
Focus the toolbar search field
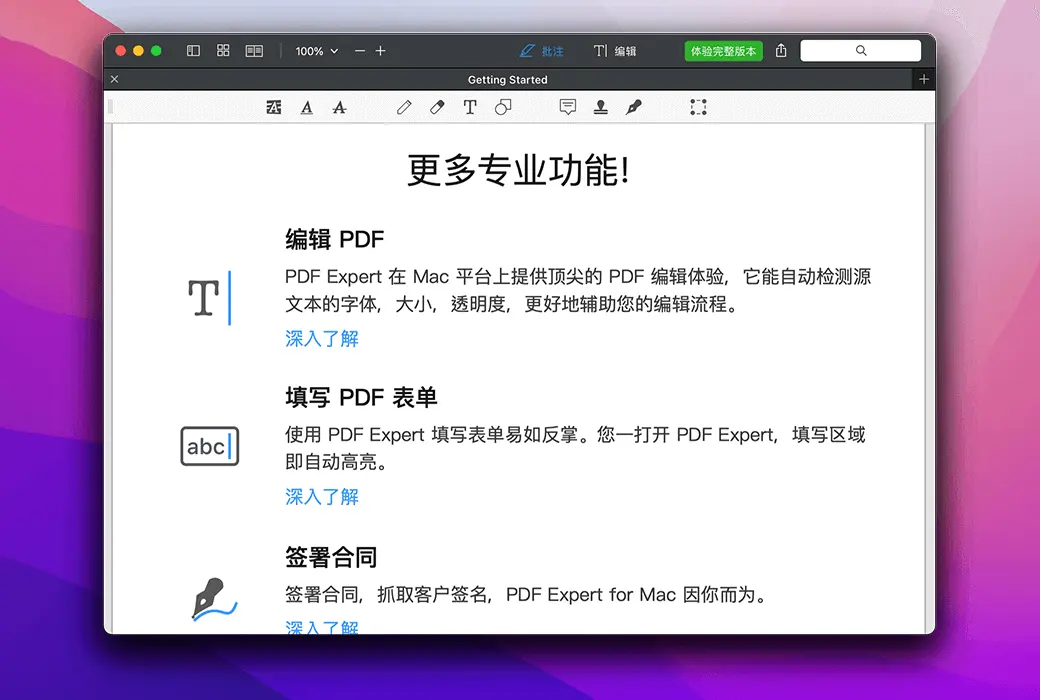(x=860, y=50)
